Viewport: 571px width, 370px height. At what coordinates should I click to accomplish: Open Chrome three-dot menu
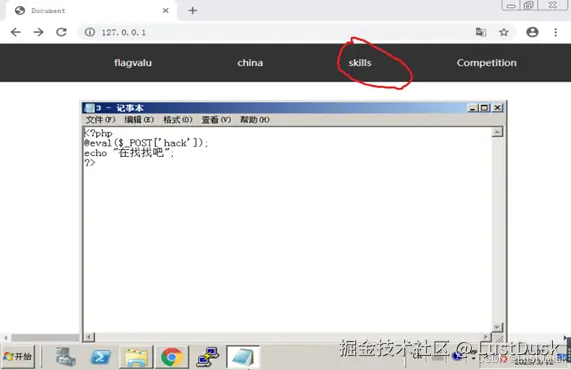point(555,32)
